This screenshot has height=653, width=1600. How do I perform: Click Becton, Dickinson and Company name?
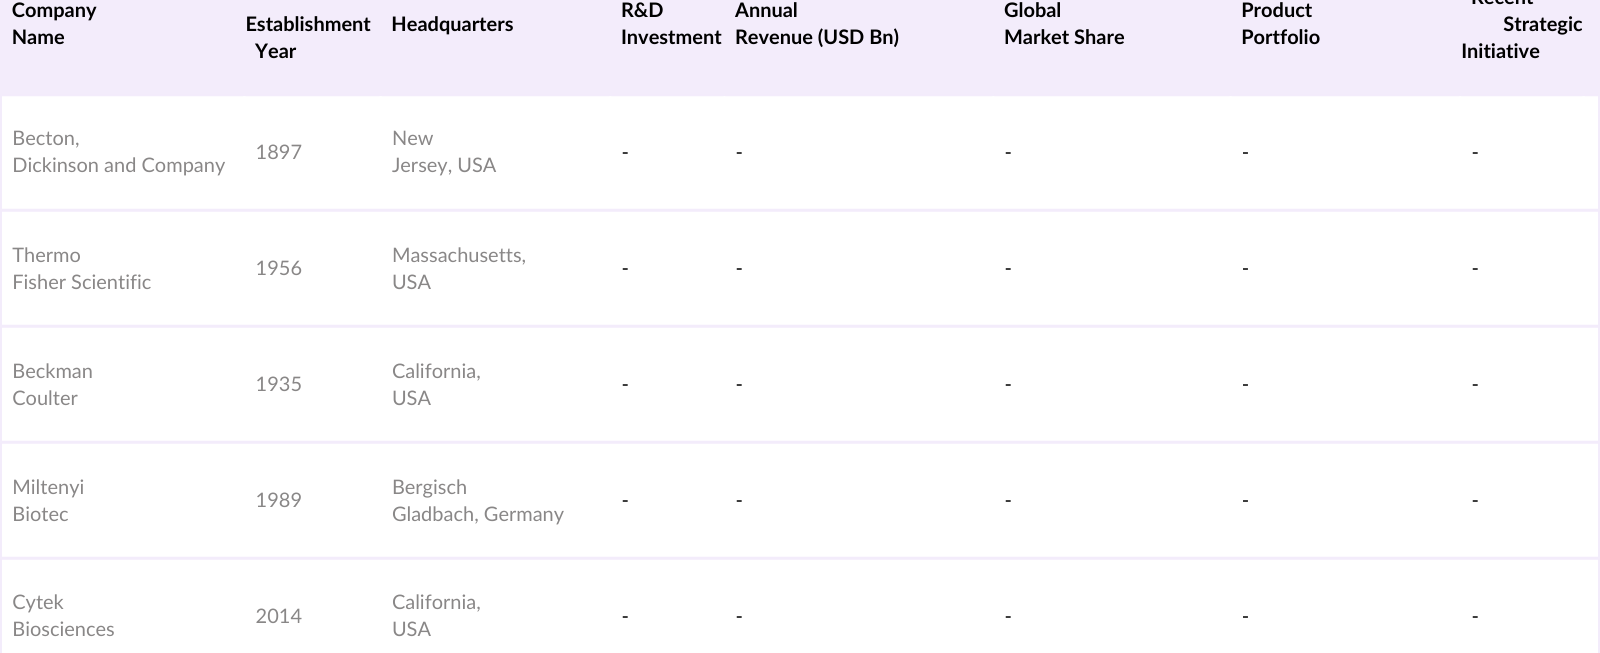tap(118, 152)
